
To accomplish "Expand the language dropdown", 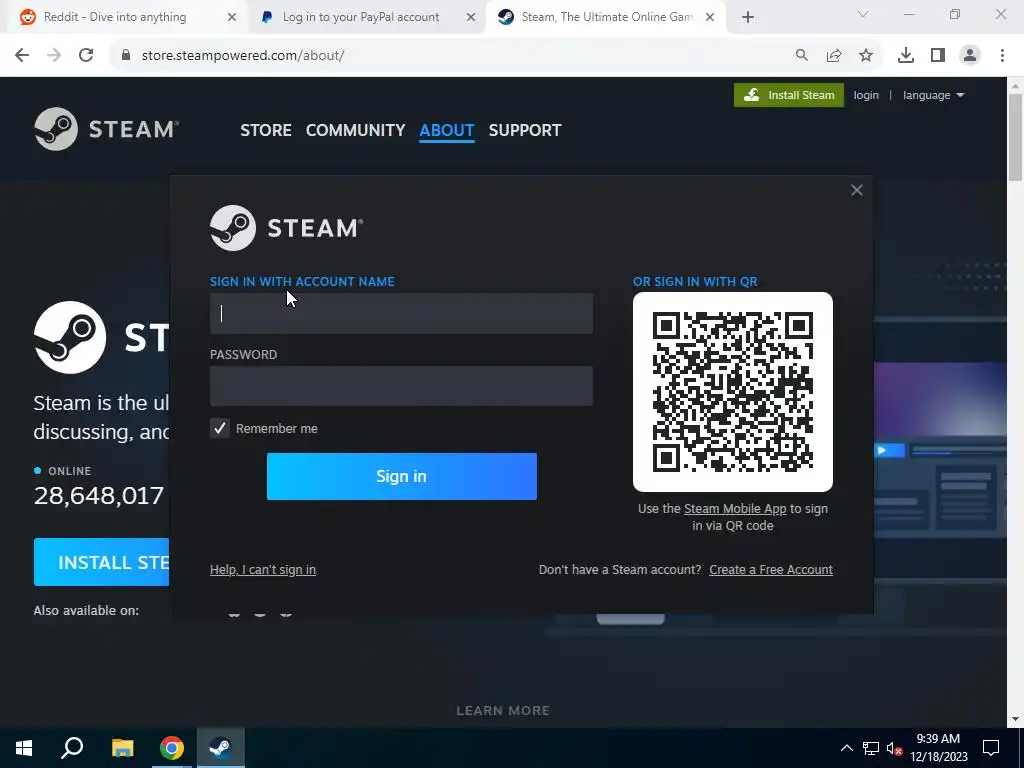I will click(x=933, y=95).
